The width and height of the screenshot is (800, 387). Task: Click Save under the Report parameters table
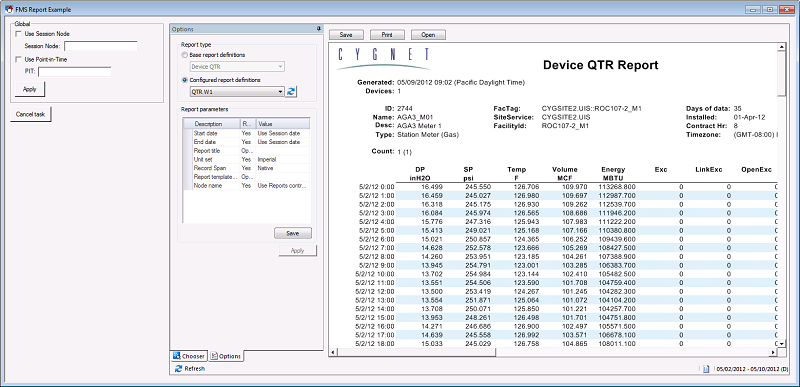(293, 233)
